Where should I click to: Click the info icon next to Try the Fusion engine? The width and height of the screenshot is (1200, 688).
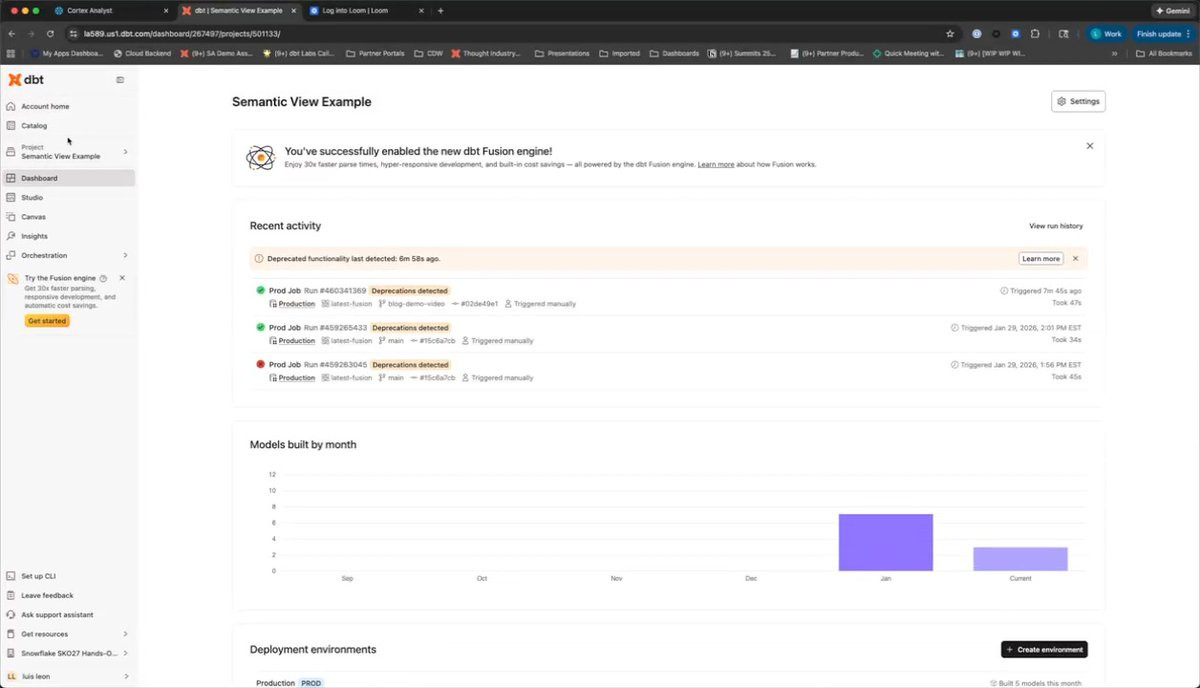click(103, 278)
